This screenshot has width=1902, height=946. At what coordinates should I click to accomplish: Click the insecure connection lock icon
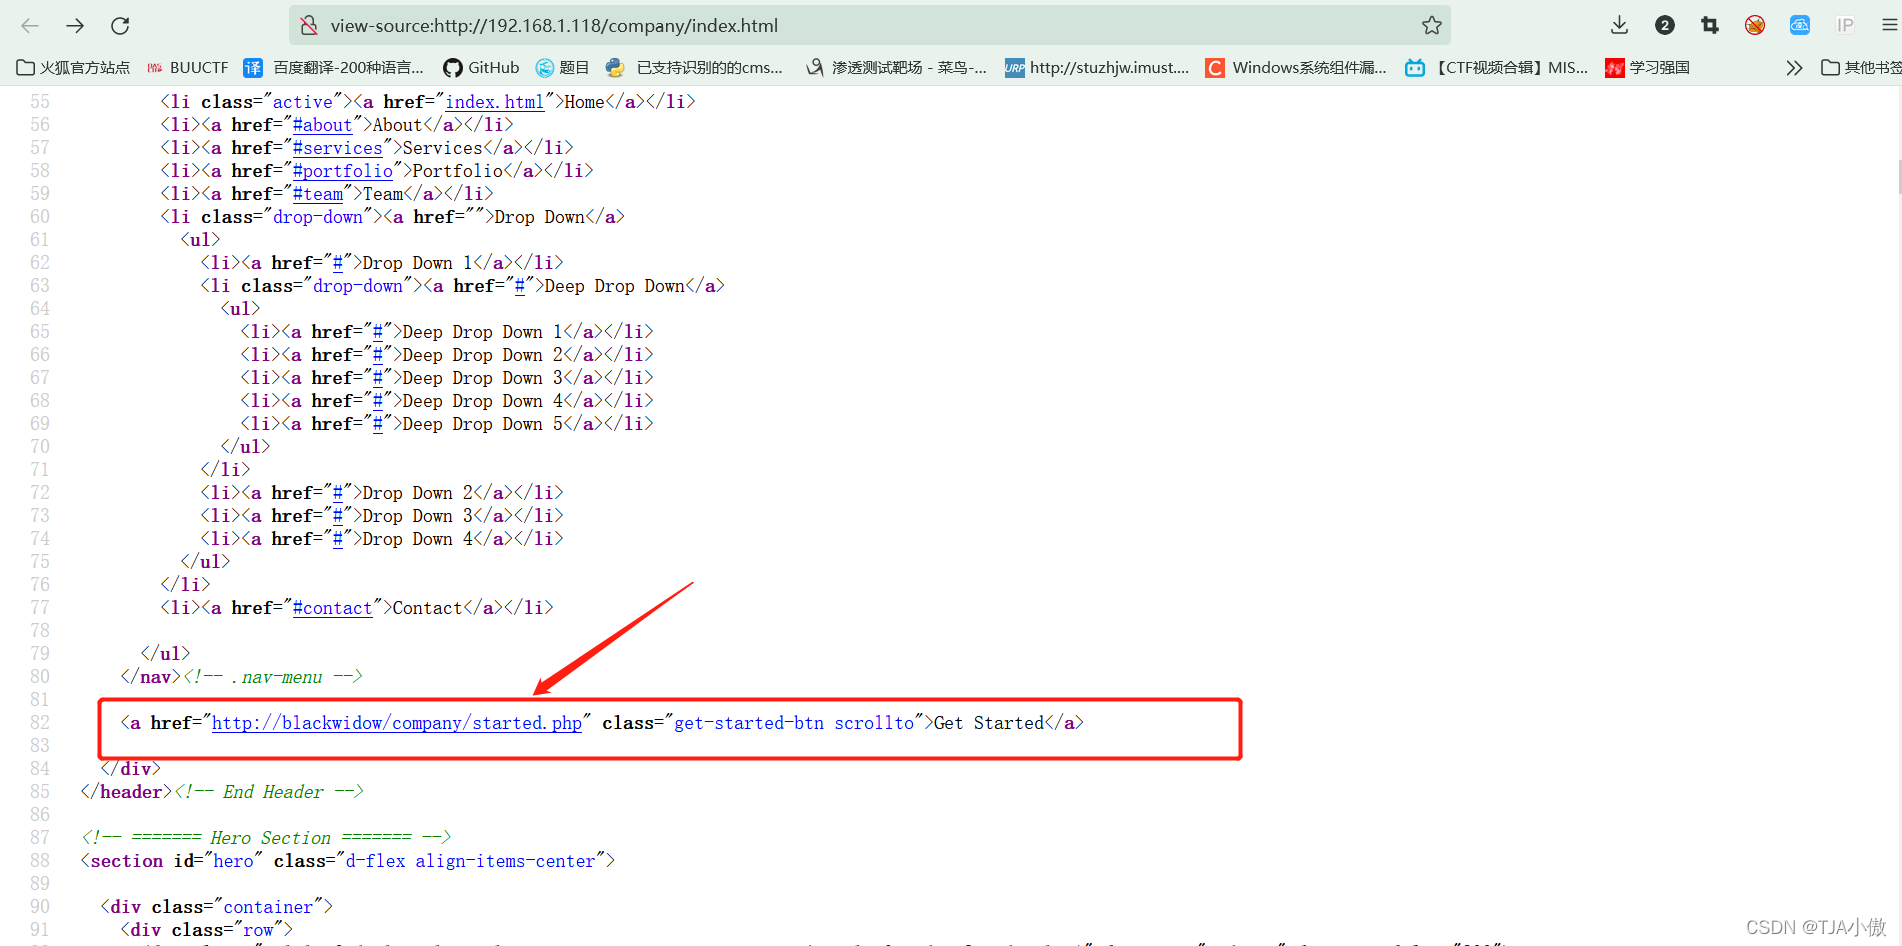(x=309, y=26)
